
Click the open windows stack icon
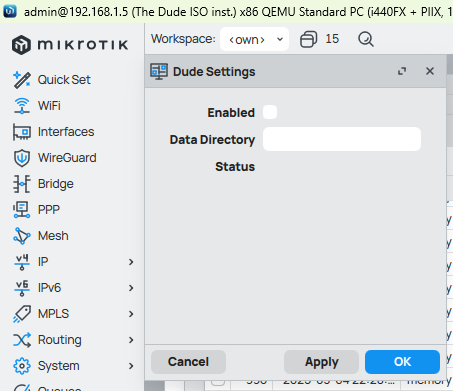[x=308, y=39]
